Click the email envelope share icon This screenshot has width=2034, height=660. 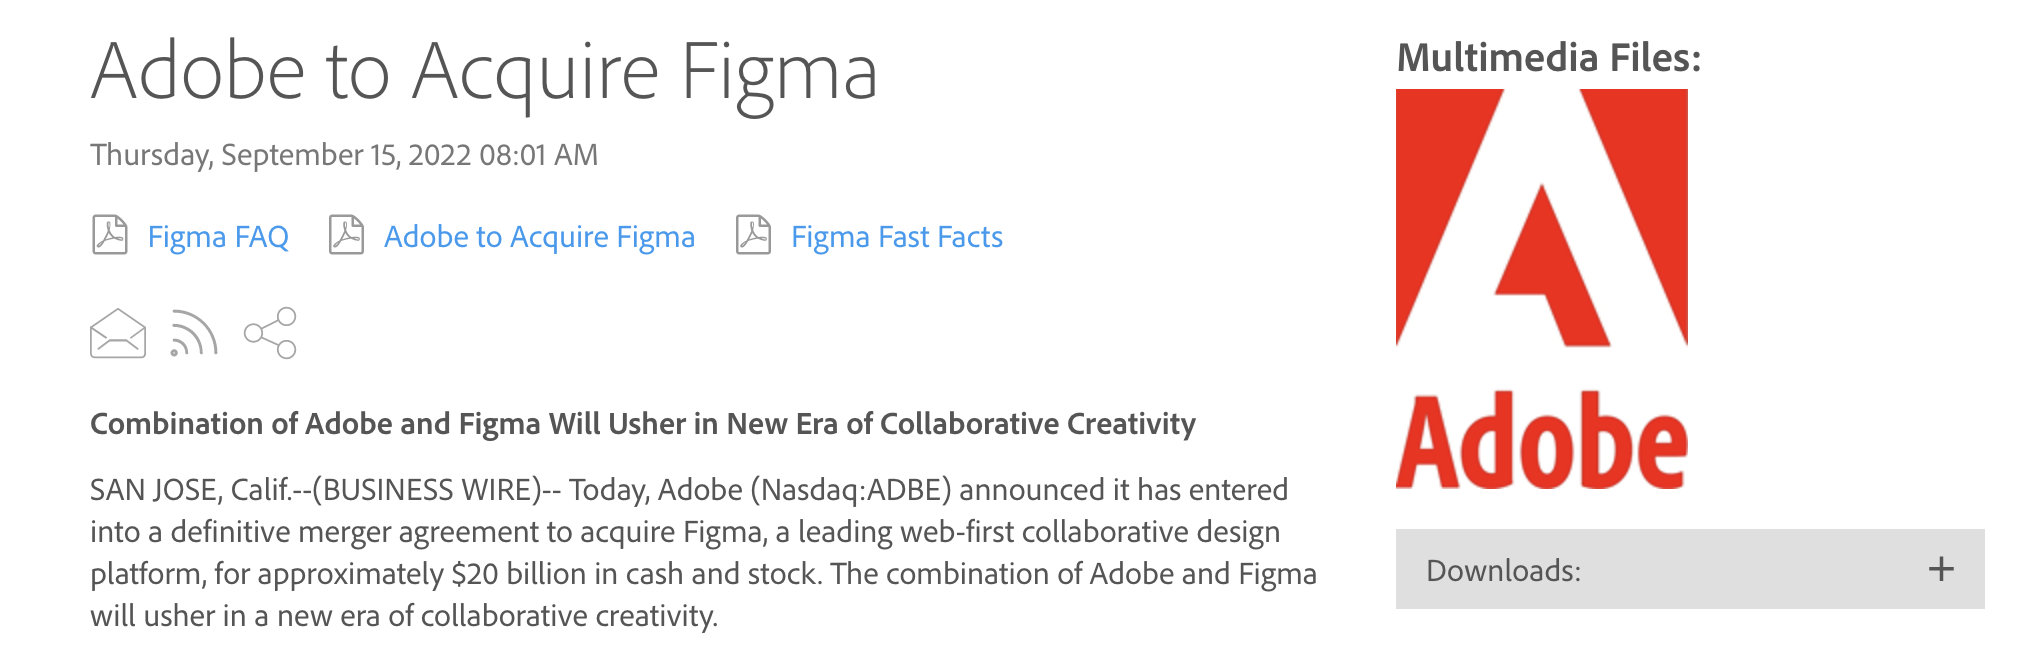point(117,335)
